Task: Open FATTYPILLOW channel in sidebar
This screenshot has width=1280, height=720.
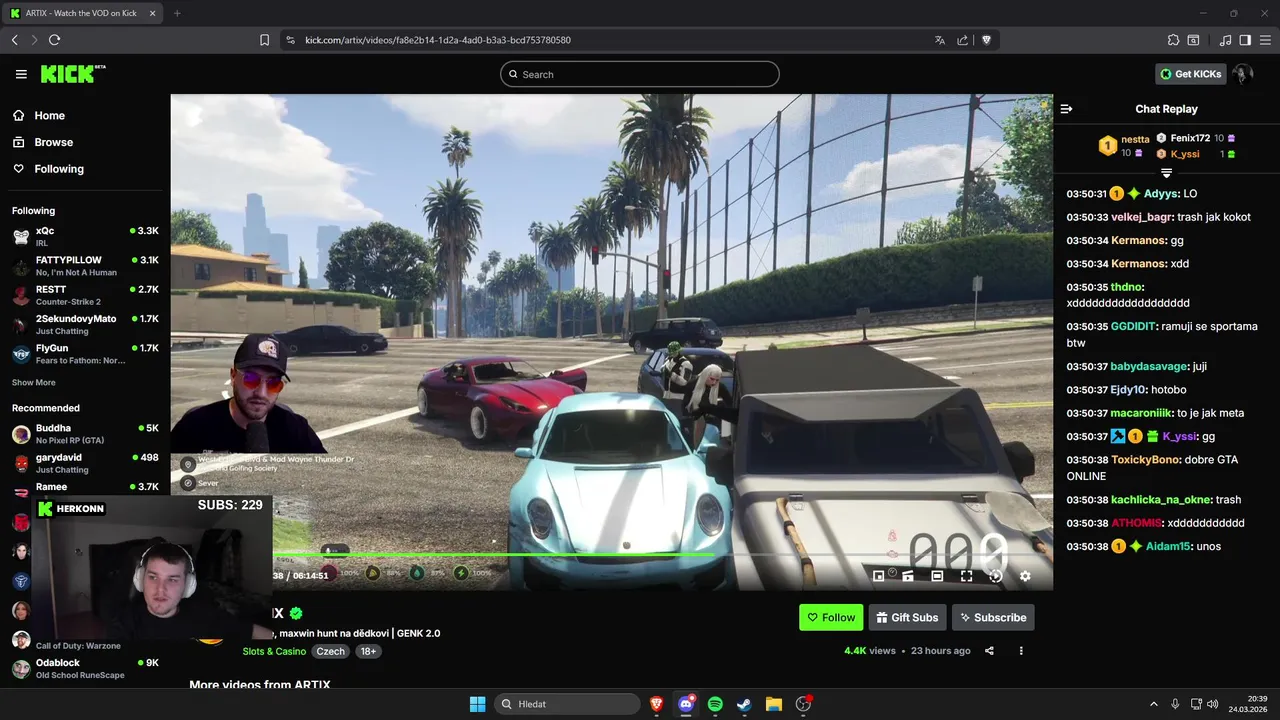Action: tap(85, 266)
